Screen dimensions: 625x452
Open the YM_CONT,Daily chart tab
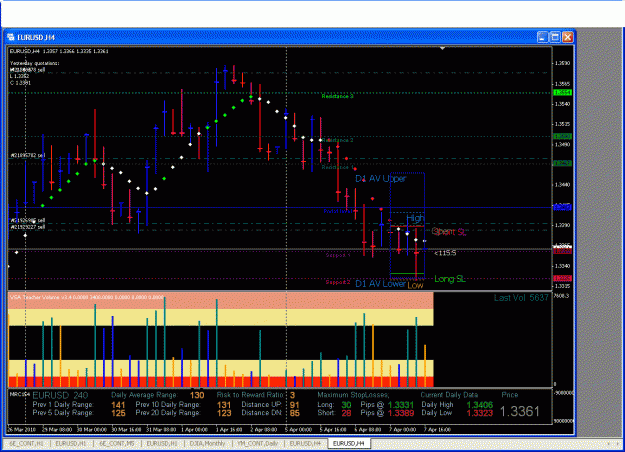click(x=257, y=443)
